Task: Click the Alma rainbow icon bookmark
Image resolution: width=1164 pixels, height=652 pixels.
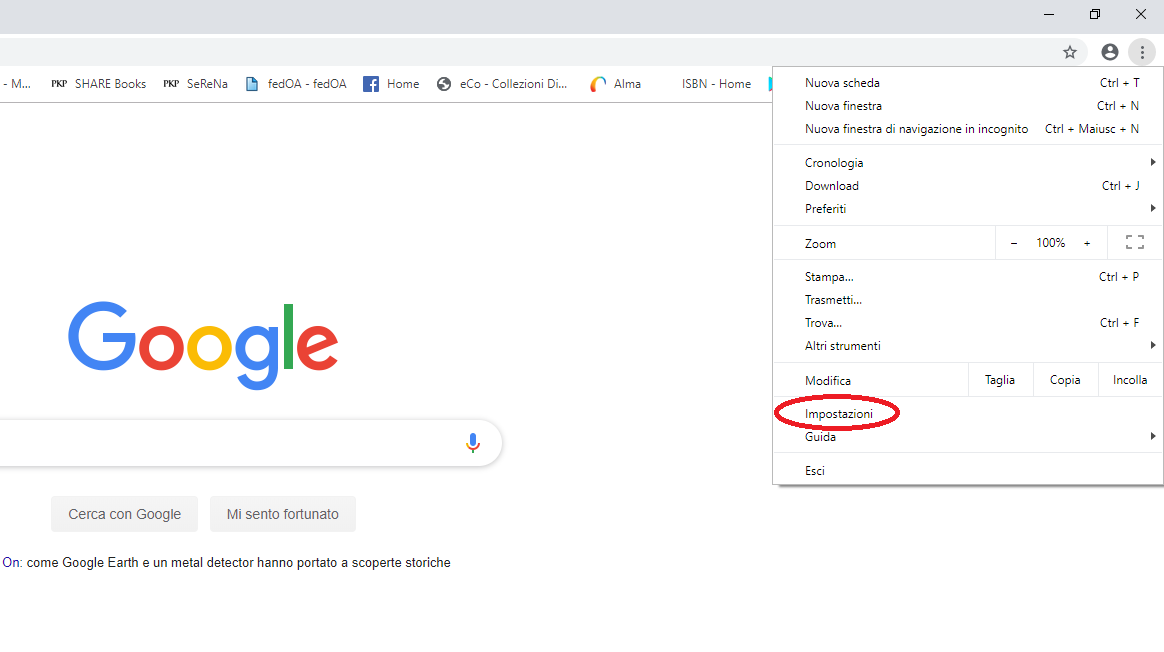Action: (598, 84)
